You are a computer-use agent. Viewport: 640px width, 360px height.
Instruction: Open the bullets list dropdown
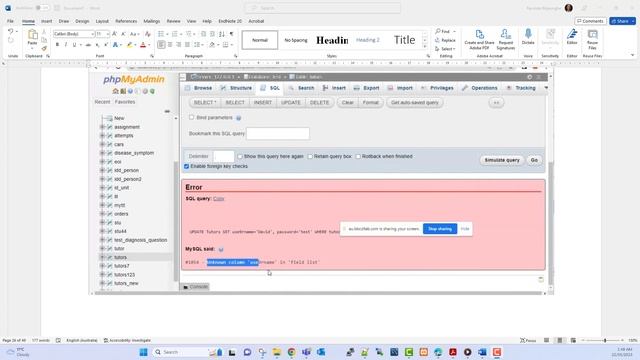[x=167, y=34]
